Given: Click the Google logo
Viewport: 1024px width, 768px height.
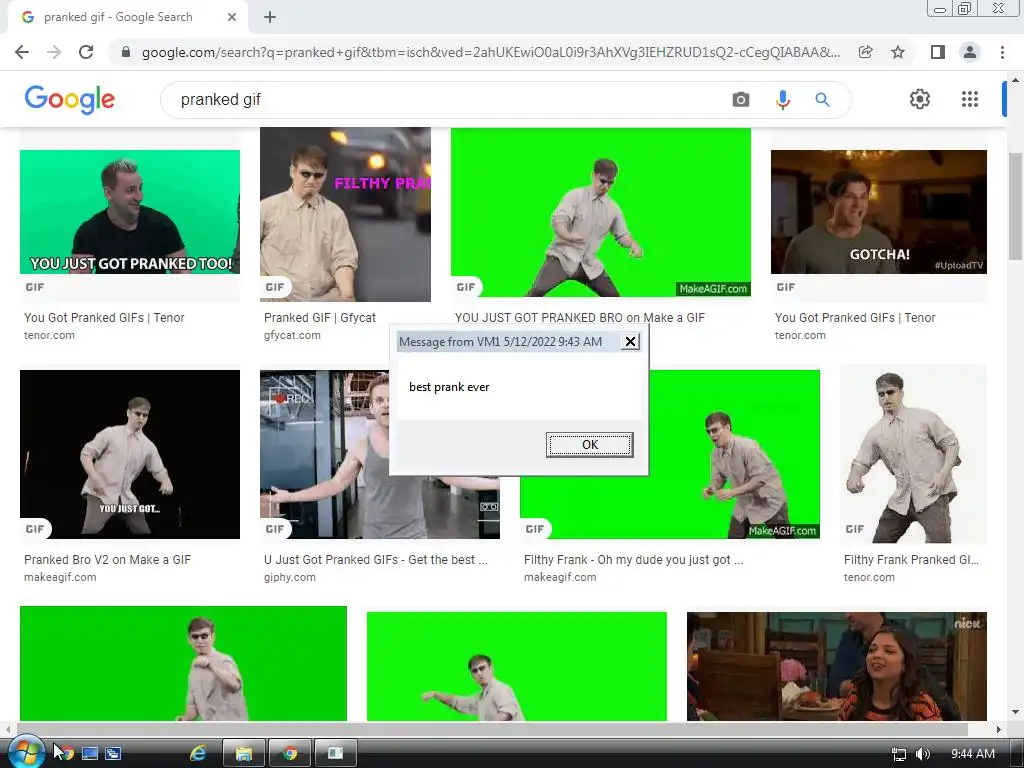Looking at the screenshot, I should coord(70,99).
